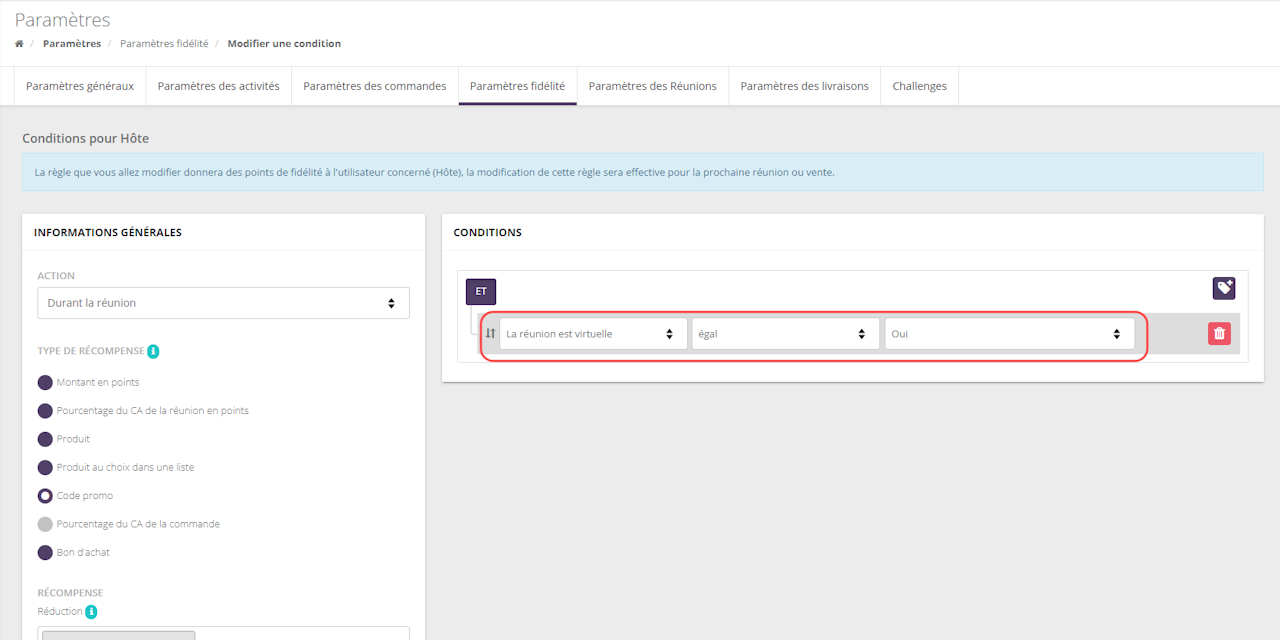Open the Oui value dropdown
Image resolution: width=1280 pixels, height=640 pixels.
(x=1009, y=334)
